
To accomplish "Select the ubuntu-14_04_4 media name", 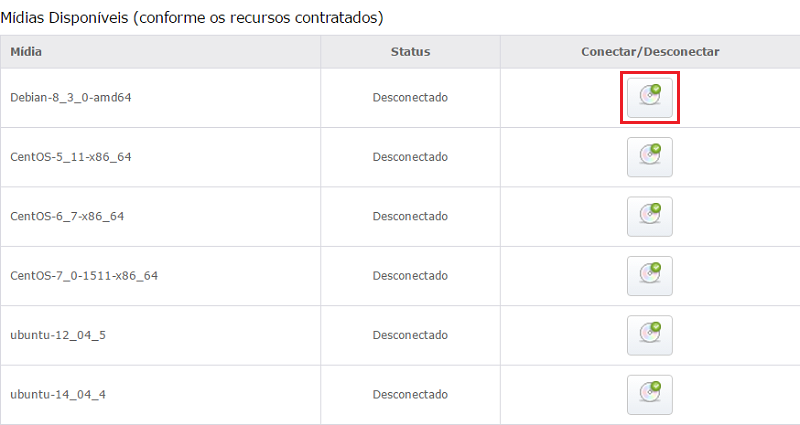I will [58, 394].
